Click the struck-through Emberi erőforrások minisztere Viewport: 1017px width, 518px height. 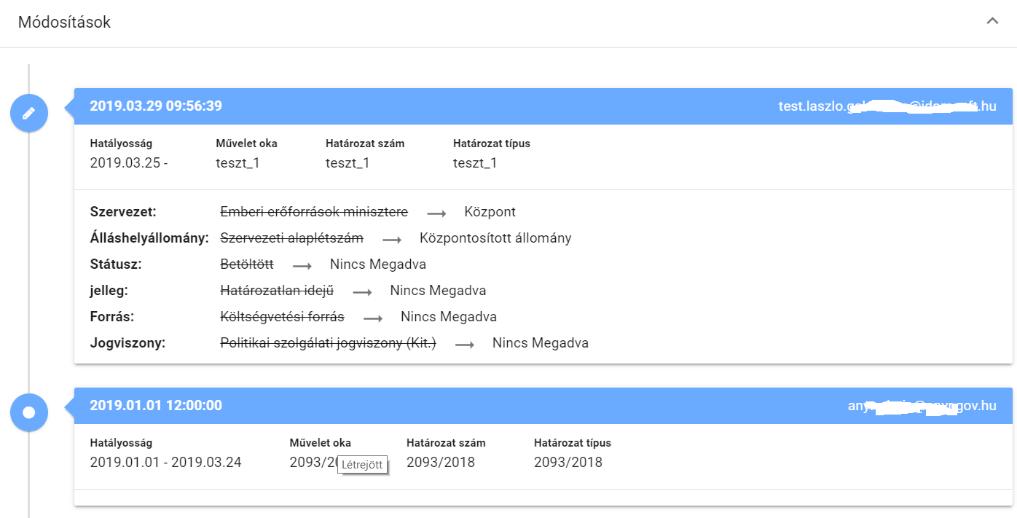314,212
